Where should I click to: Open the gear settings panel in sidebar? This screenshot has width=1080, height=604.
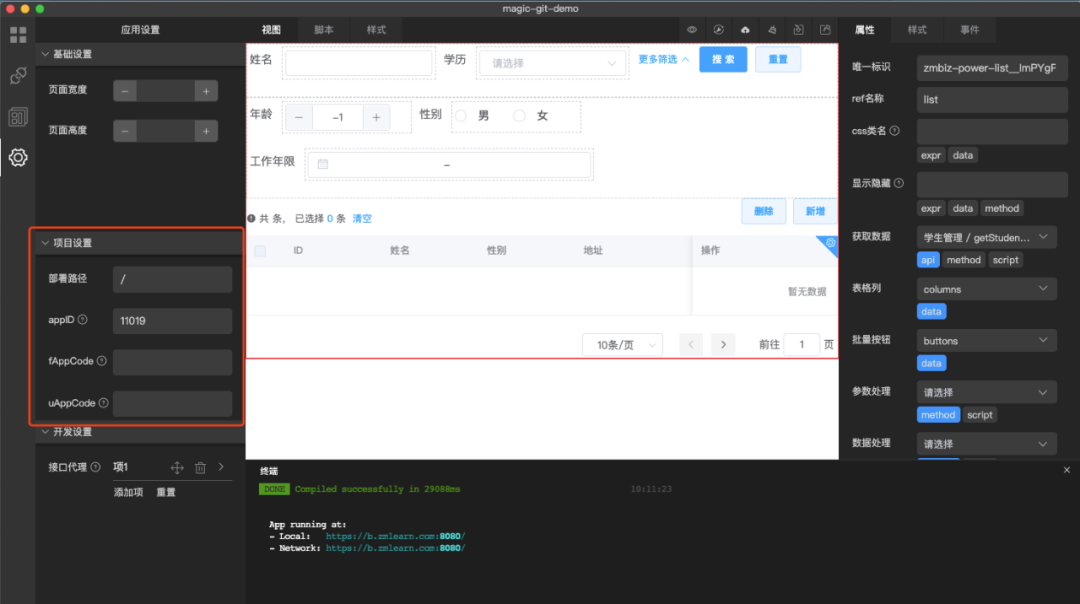click(18, 158)
